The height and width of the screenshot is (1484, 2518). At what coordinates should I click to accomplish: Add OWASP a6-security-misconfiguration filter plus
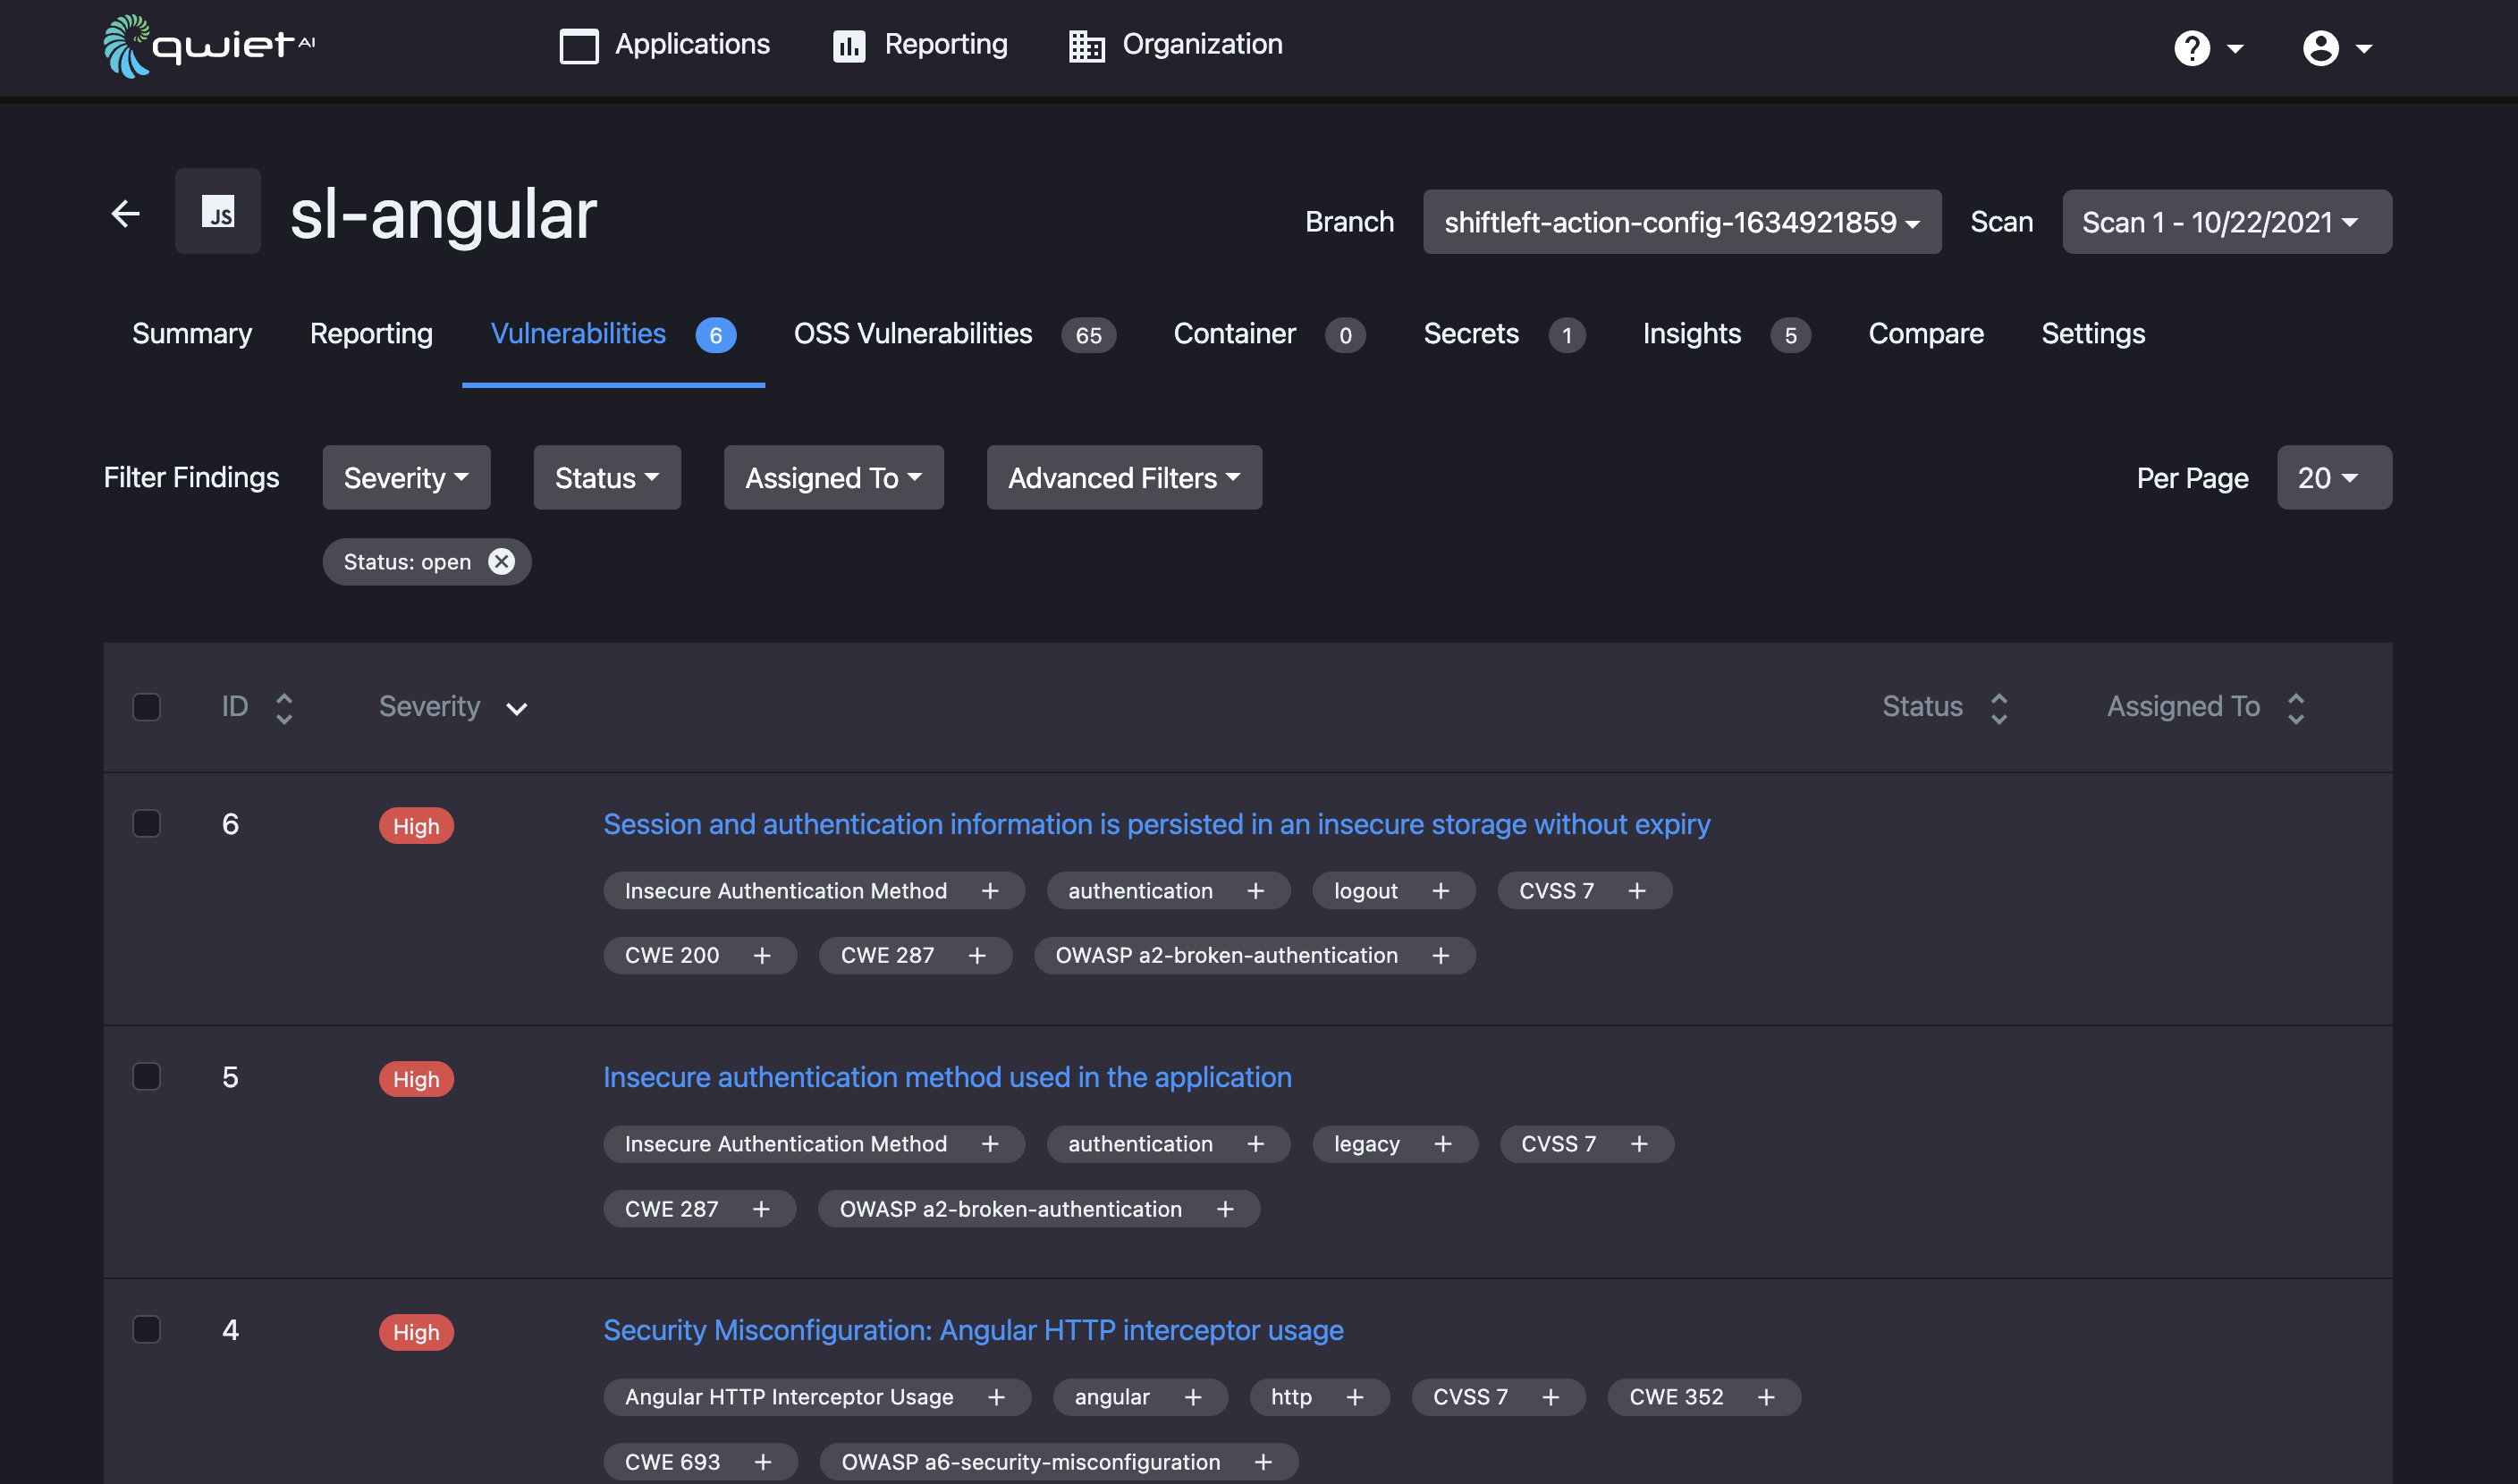pos(1264,1463)
